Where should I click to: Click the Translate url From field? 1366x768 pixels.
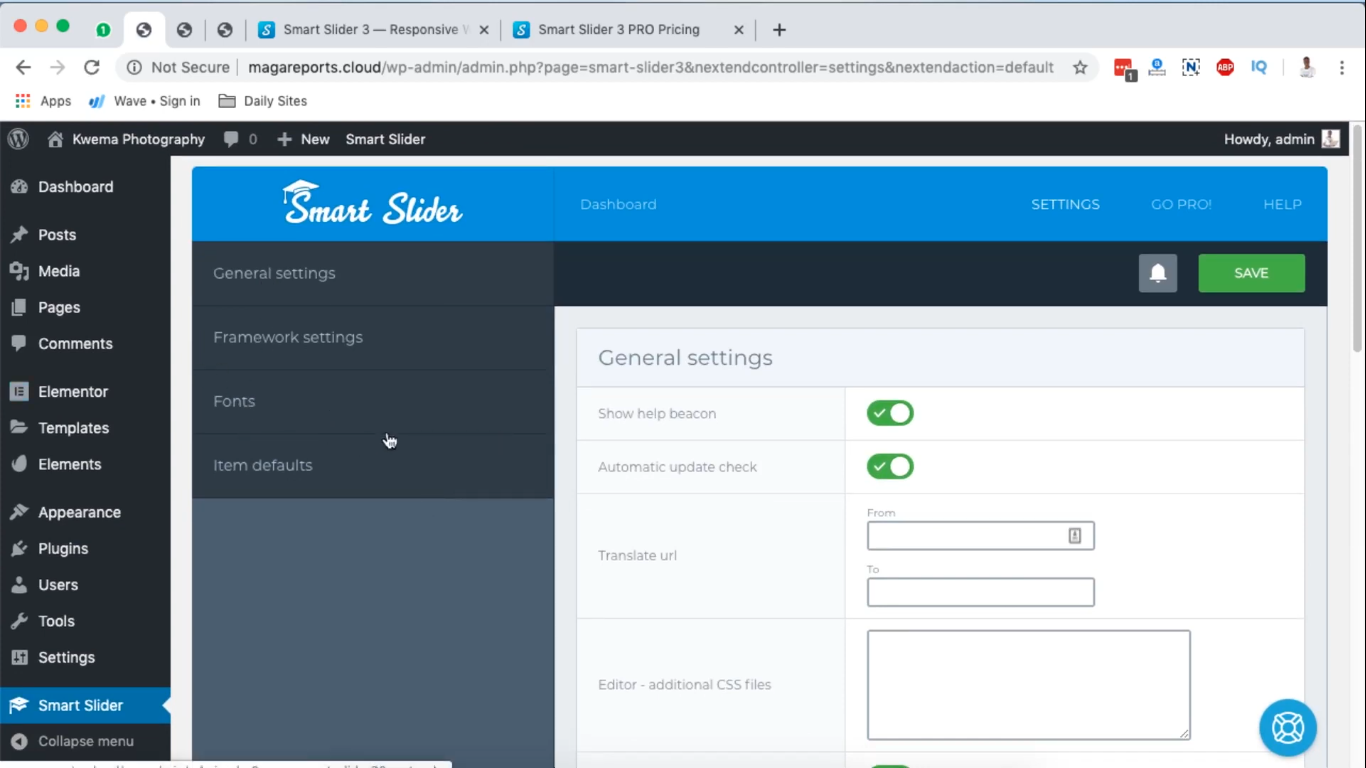click(x=980, y=535)
